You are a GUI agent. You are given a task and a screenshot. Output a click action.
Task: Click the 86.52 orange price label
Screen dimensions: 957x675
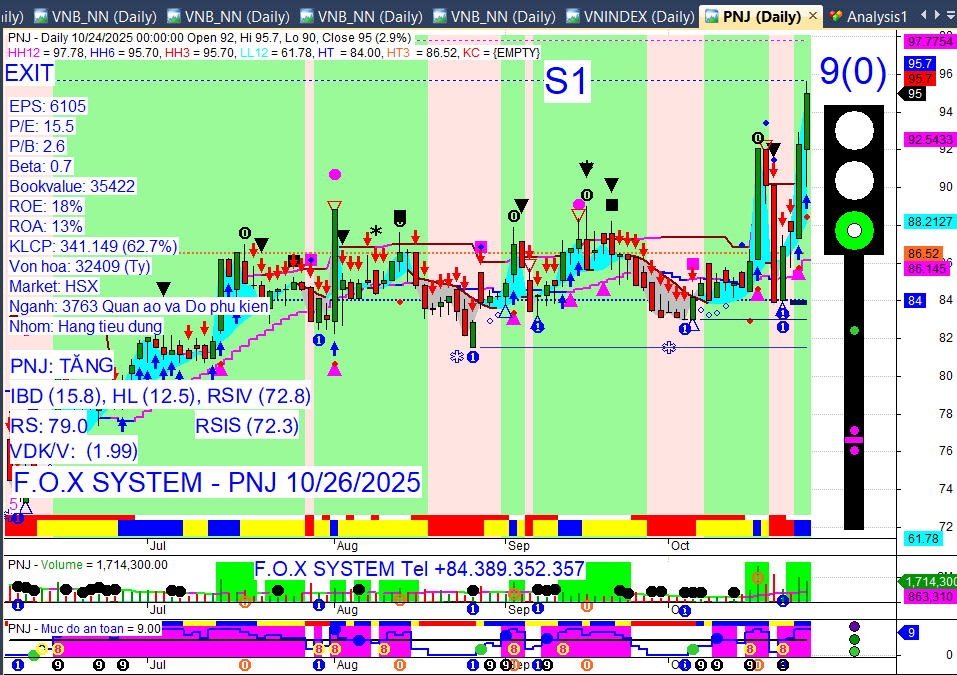click(923, 253)
